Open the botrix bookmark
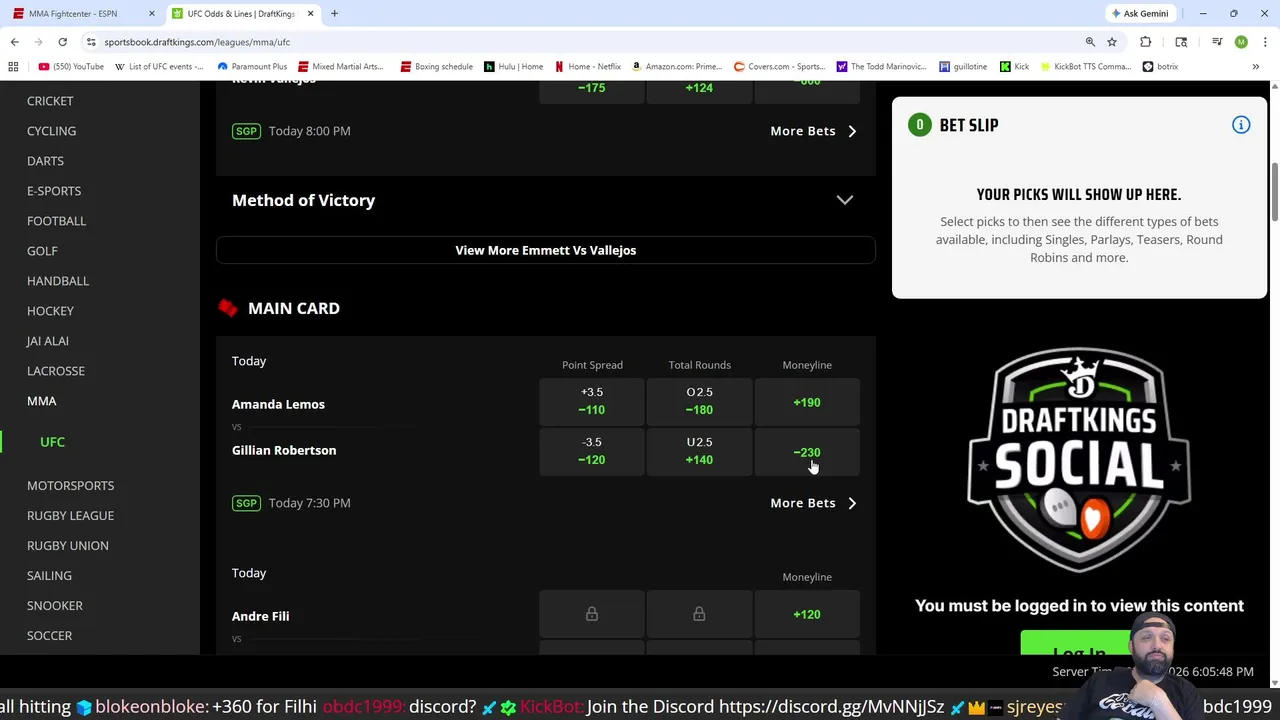The image size is (1280, 720). [x=1160, y=67]
